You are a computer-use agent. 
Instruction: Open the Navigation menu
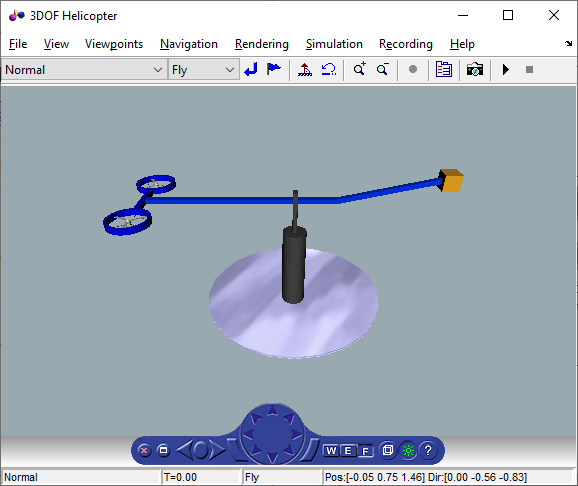point(189,44)
